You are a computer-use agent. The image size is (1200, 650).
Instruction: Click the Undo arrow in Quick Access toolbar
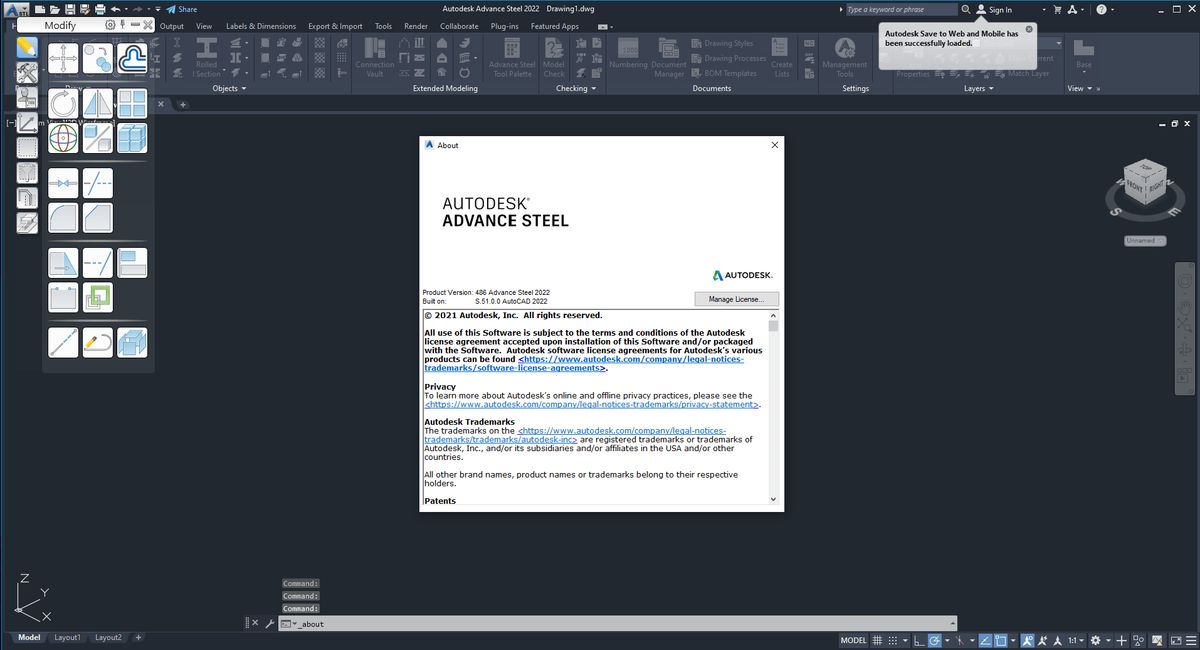pyautogui.click(x=116, y=9)
